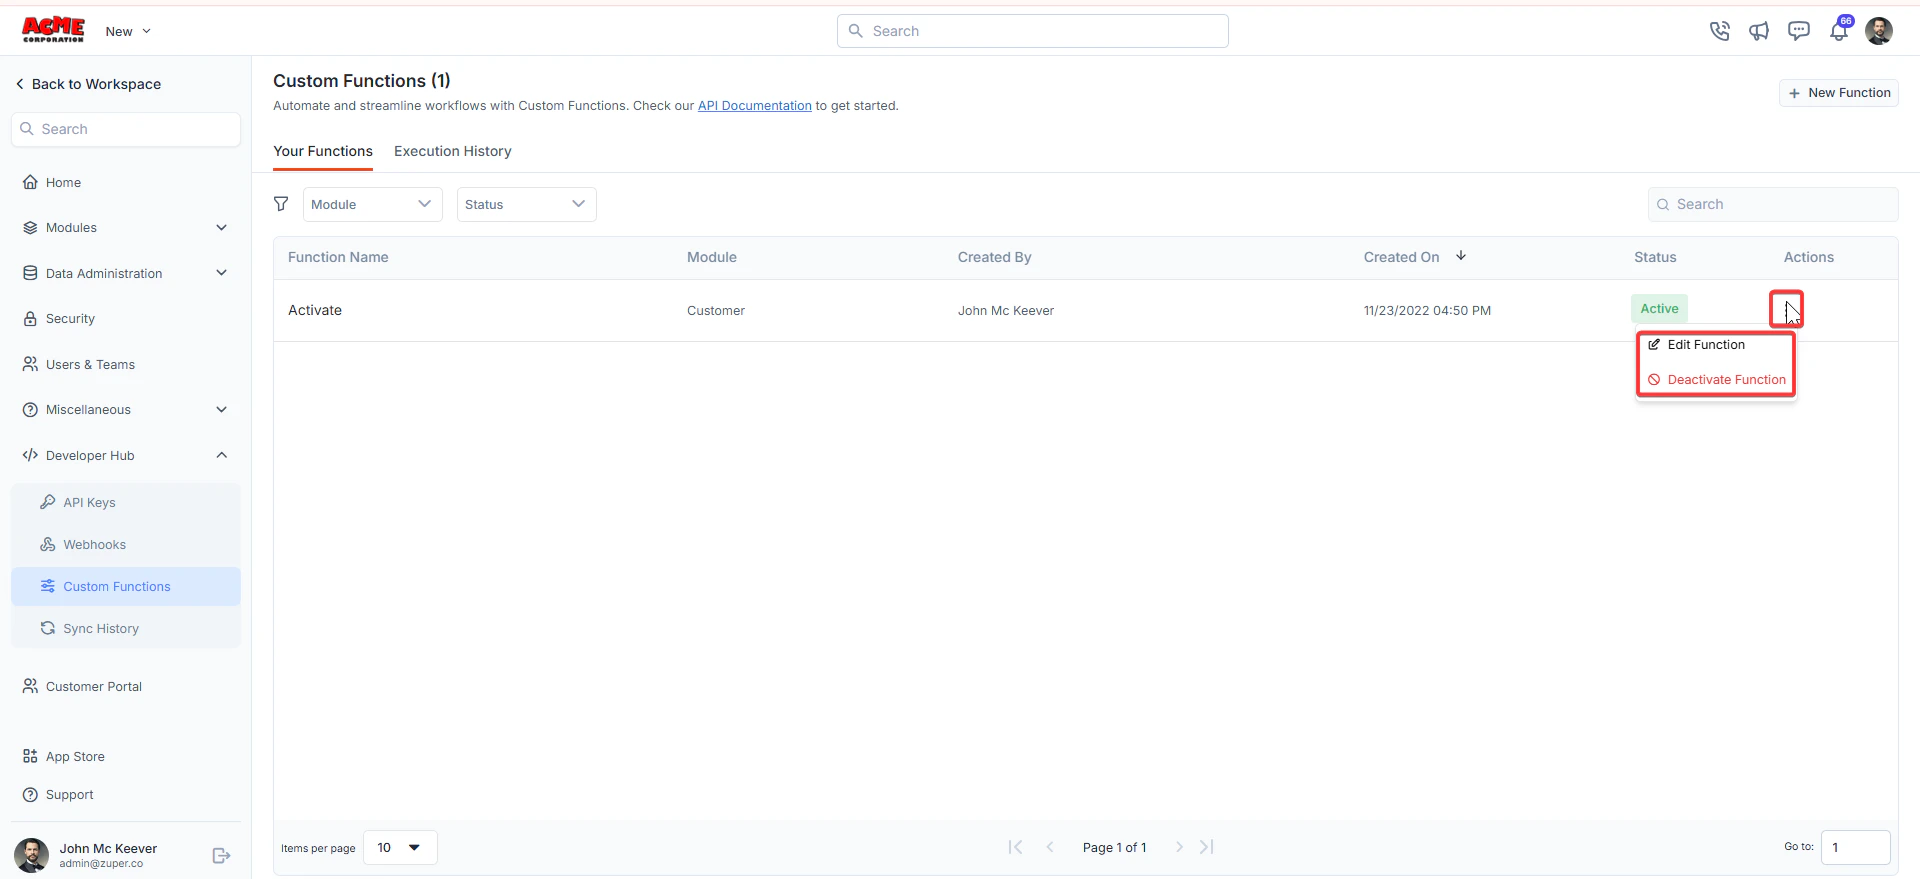Open Sync History in sidebar

click(x=126, y=629)
